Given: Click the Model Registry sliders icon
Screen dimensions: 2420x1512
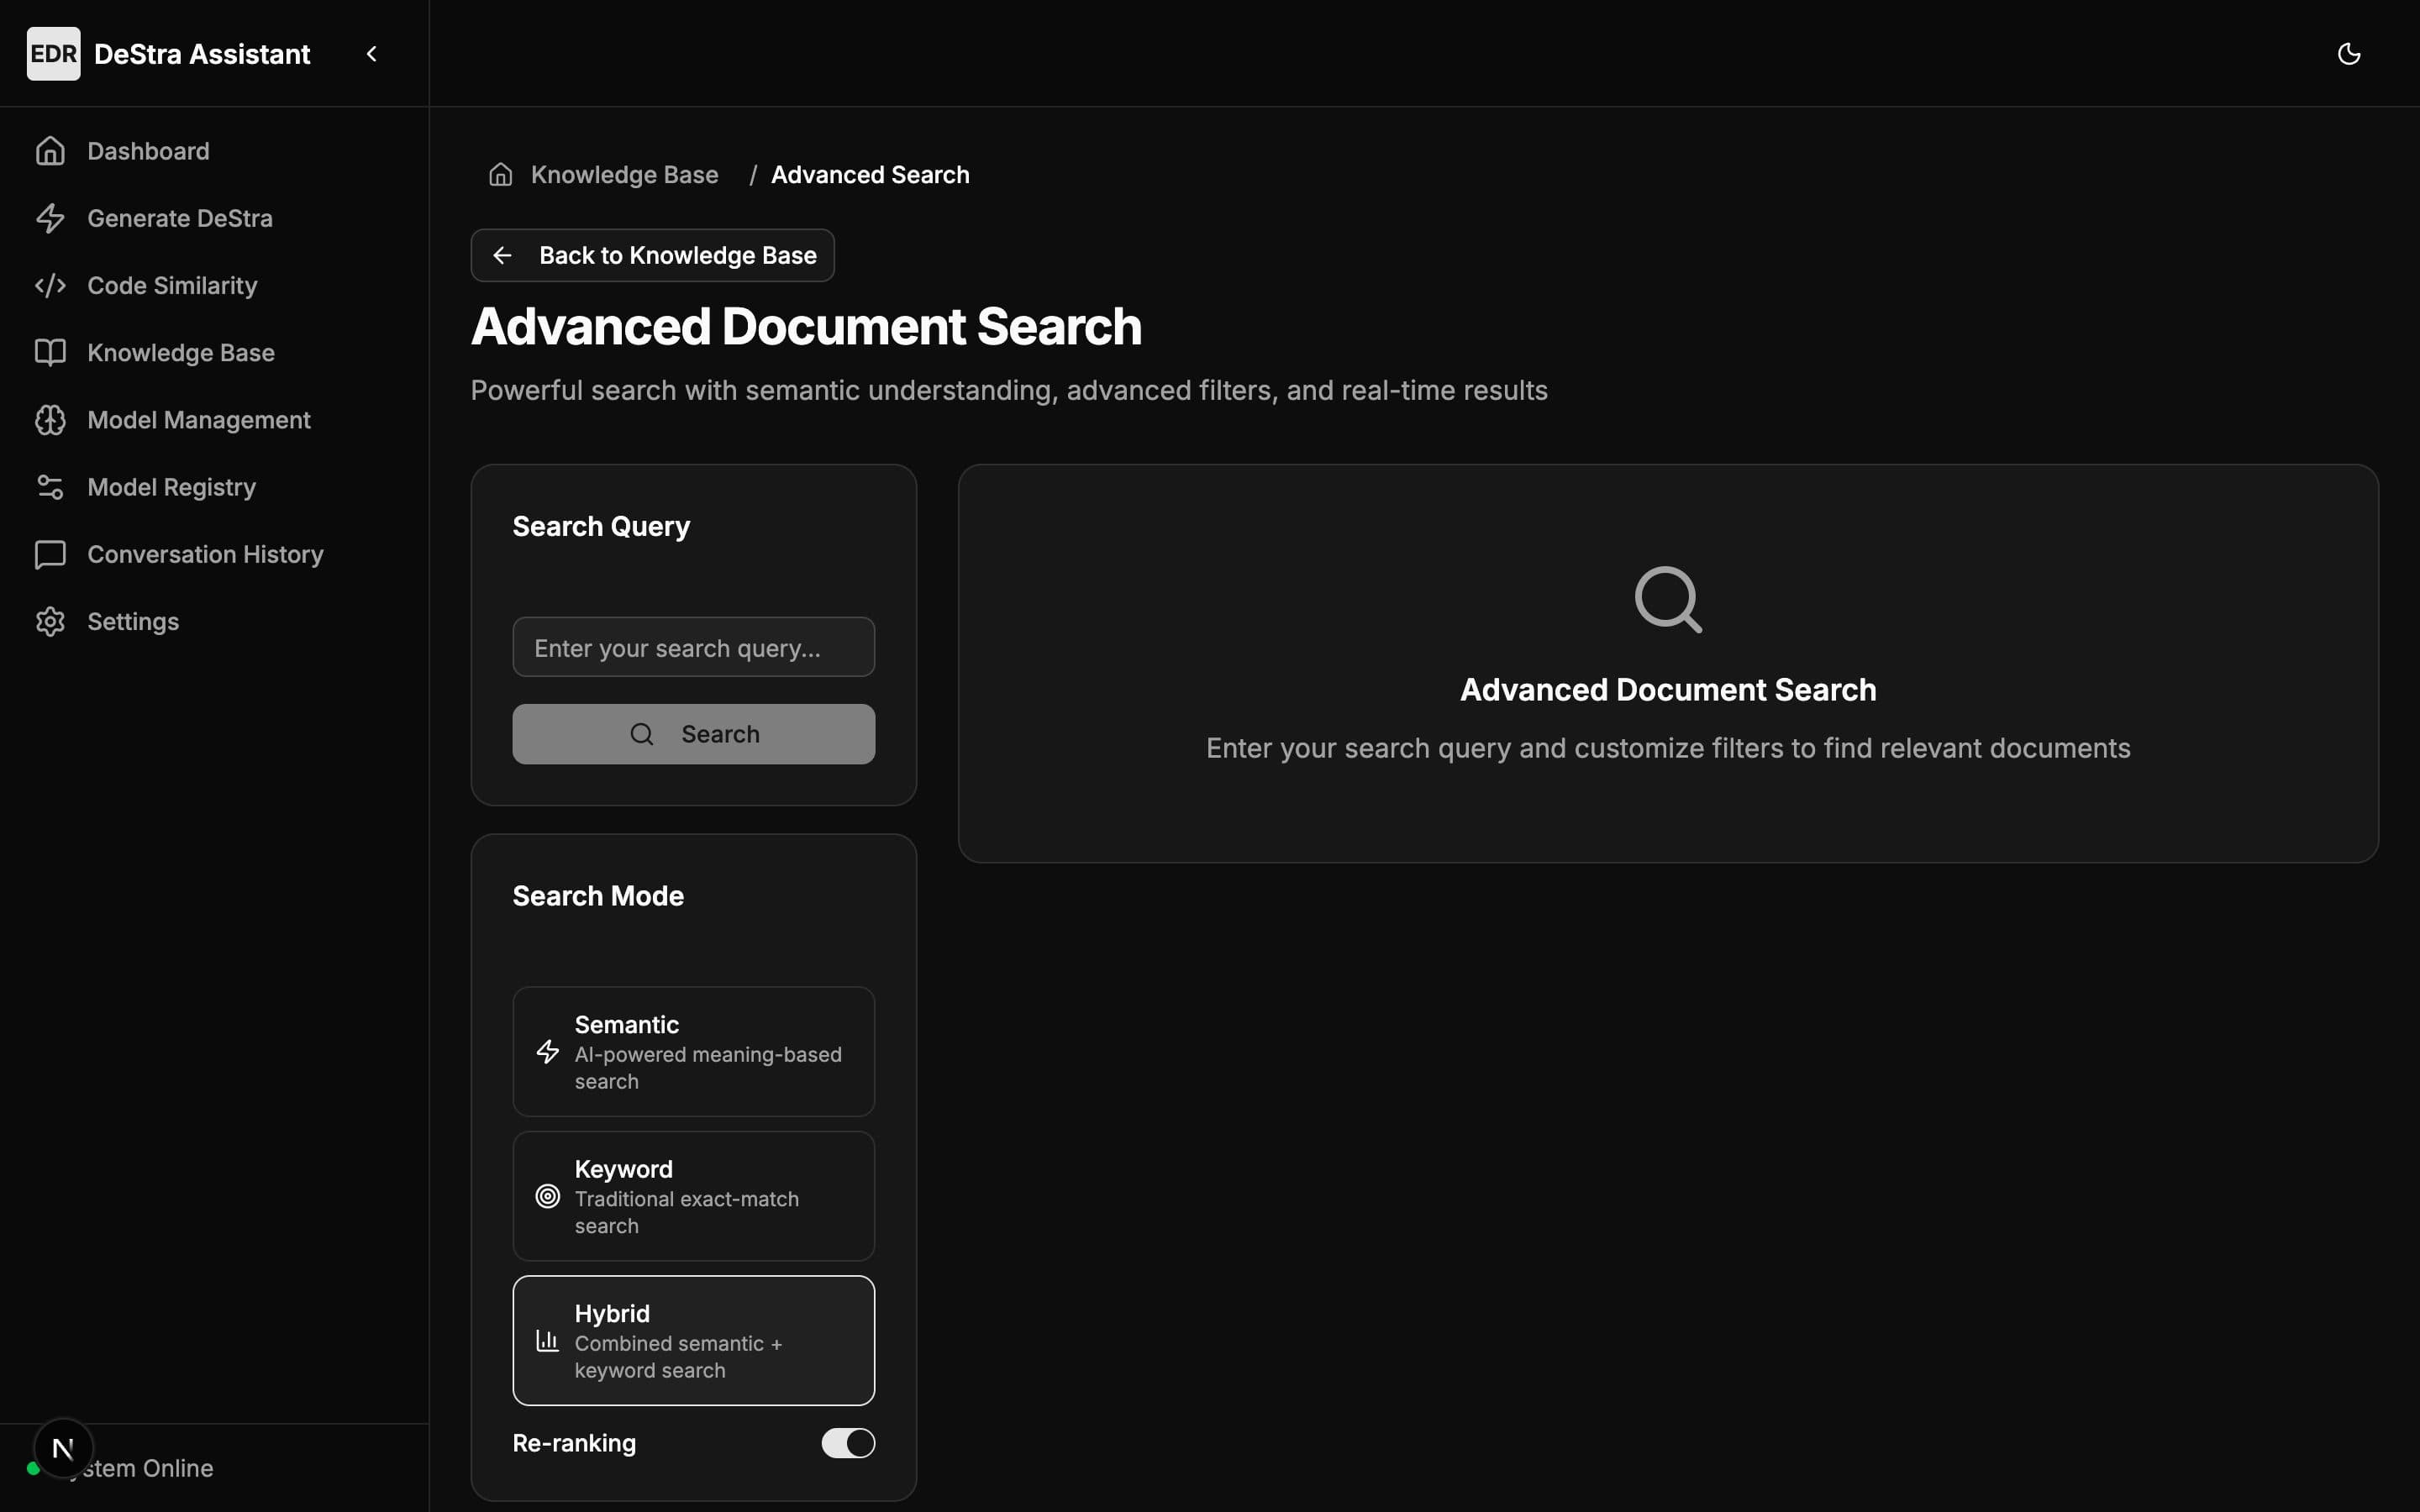Looking at the screenshot, I should point(50,487).
